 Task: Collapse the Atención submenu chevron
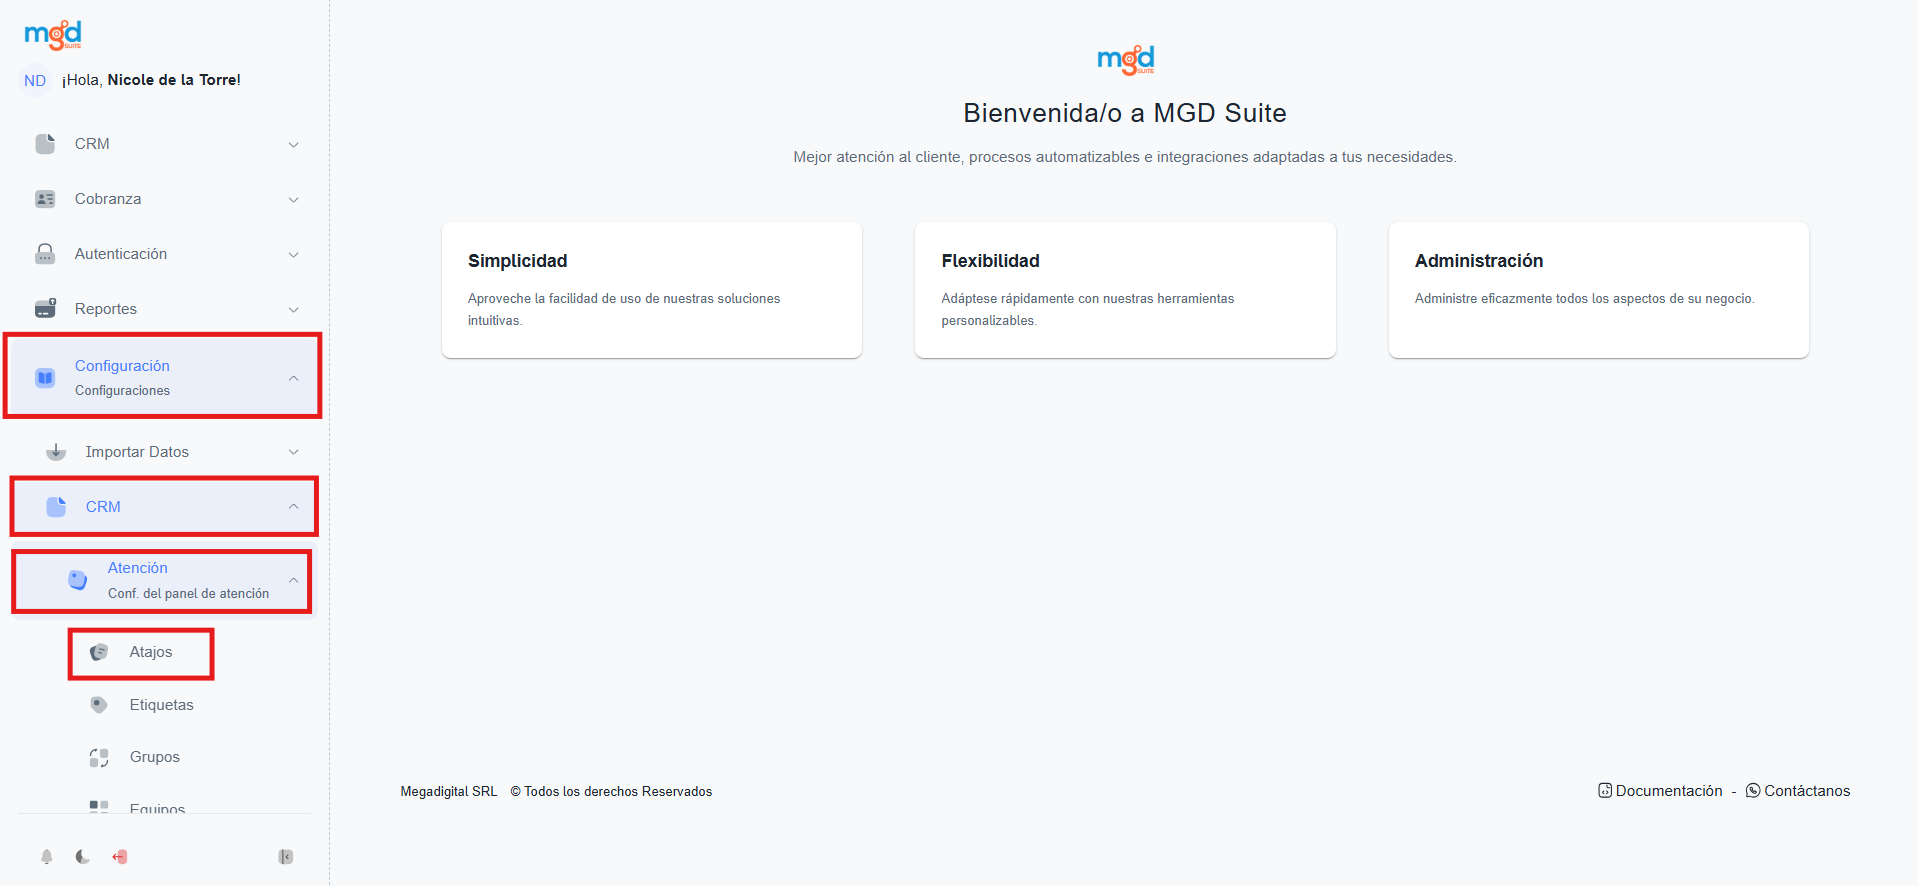click(293, 580)
